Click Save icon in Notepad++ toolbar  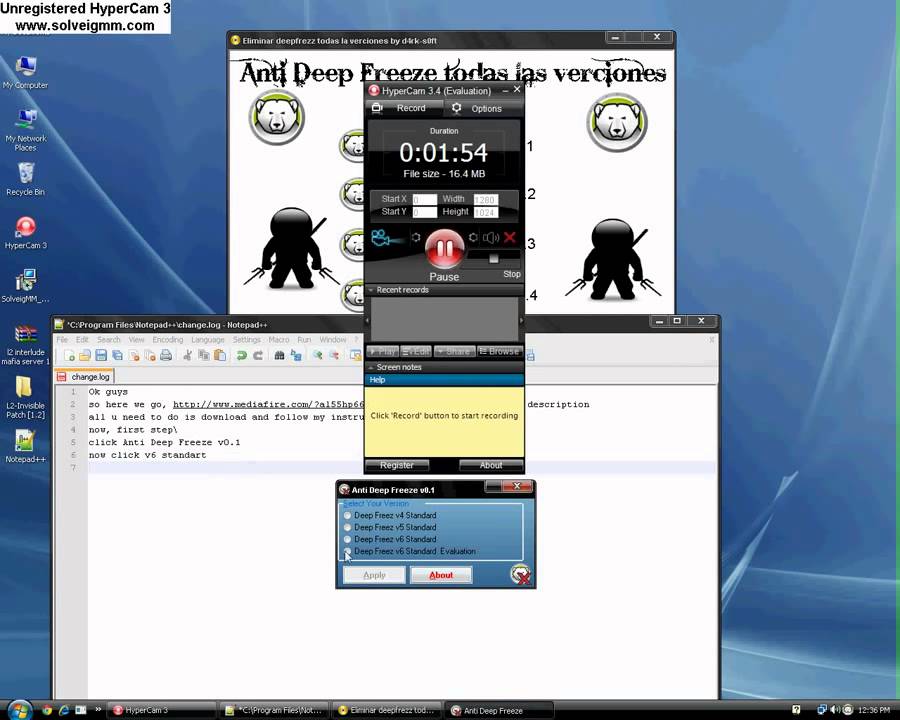tap(101, 355)
